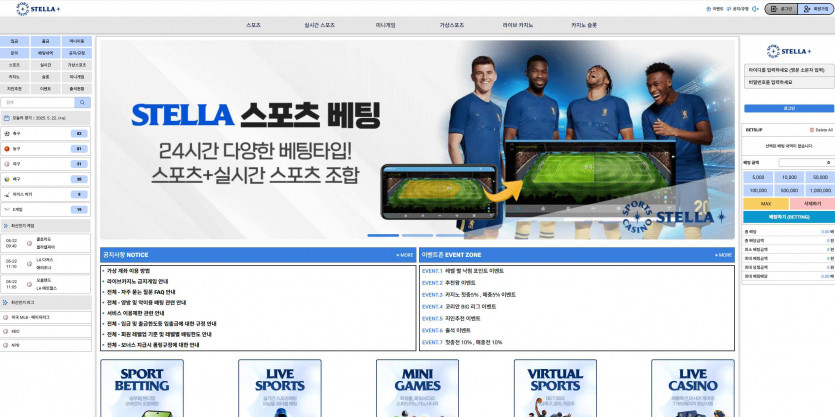Select the basketball icon for 농구

coord(7,149)
